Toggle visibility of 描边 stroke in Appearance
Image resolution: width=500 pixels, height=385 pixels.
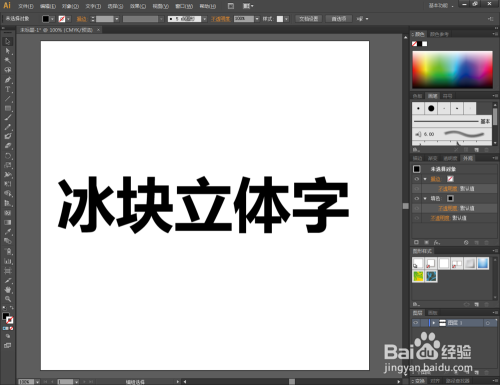coord(416,179)
